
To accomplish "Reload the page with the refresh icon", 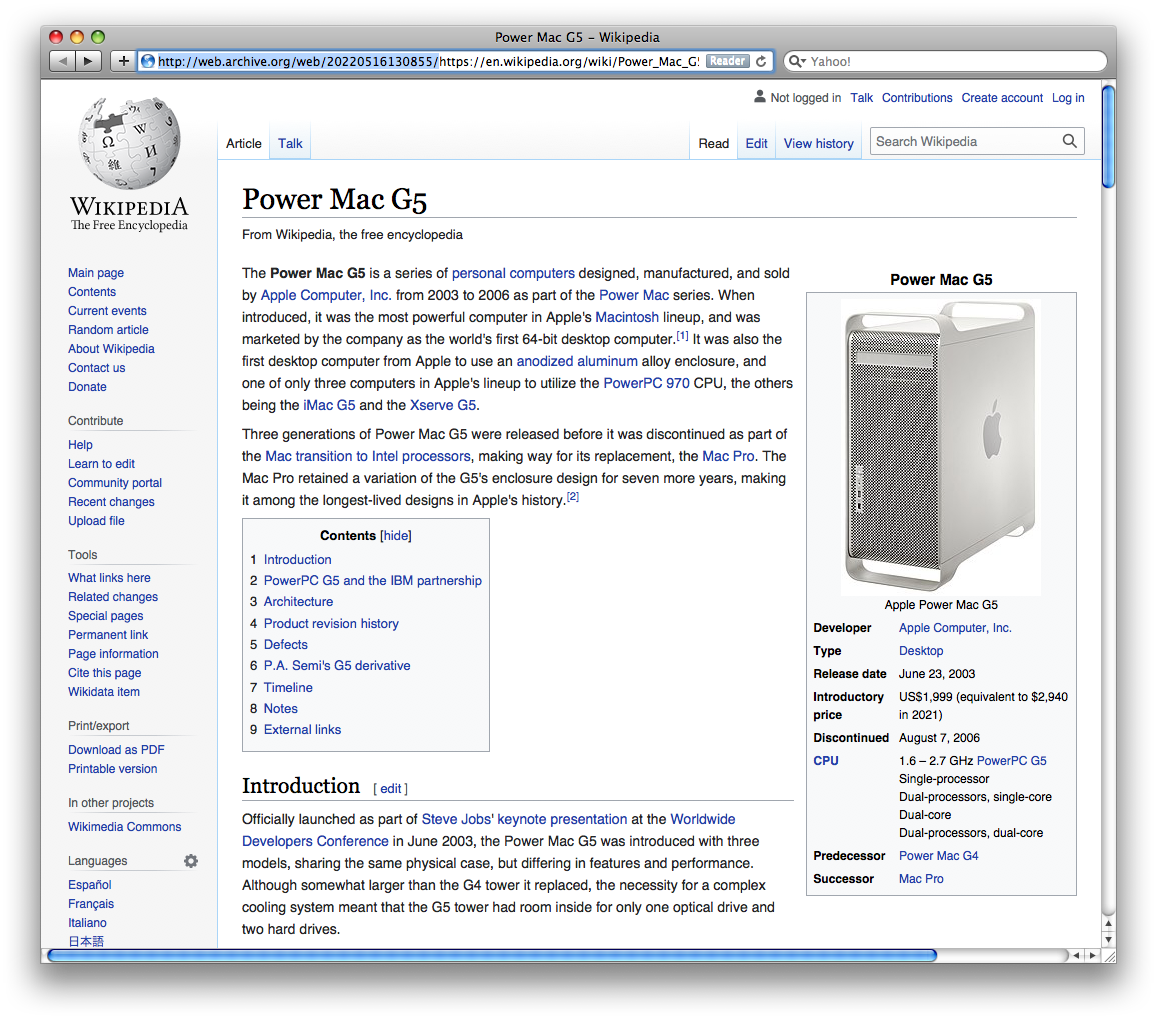I will pyautogui.click(x=761, y=61).
